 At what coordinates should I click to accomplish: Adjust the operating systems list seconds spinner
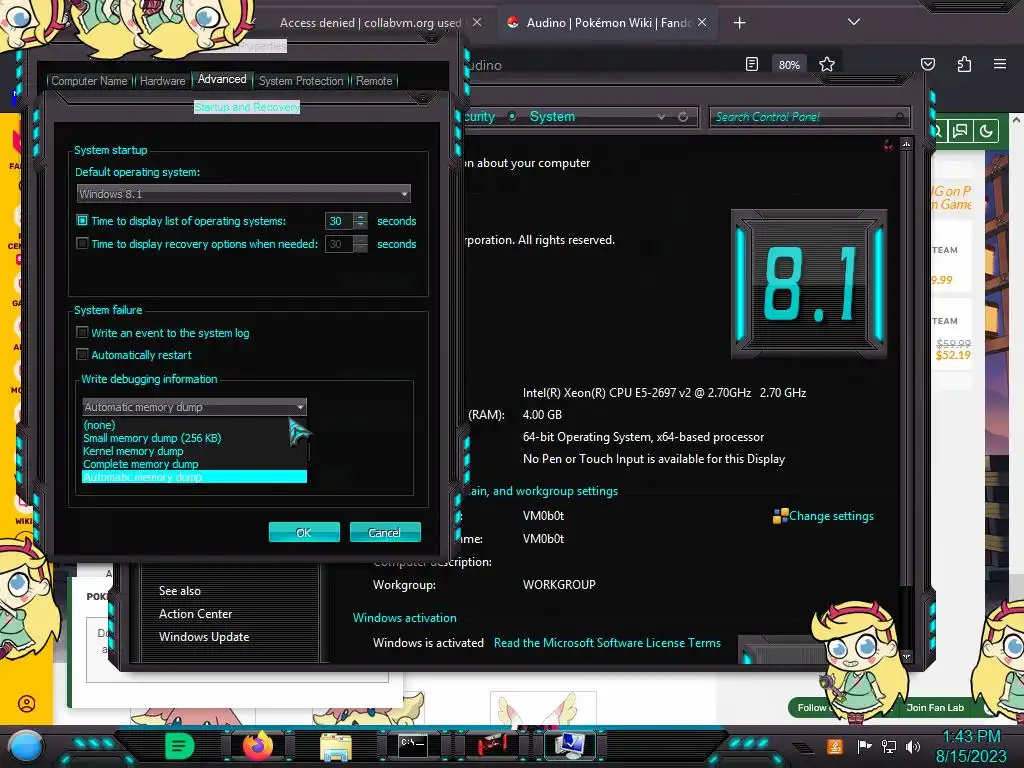click(x=360, y=221)
